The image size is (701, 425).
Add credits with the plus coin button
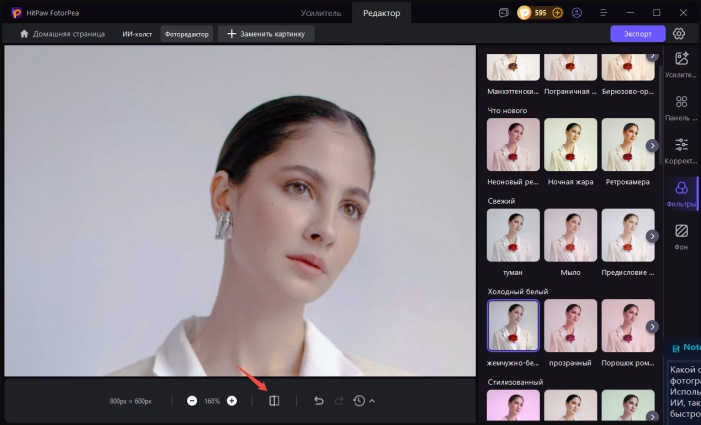(557, 13)
